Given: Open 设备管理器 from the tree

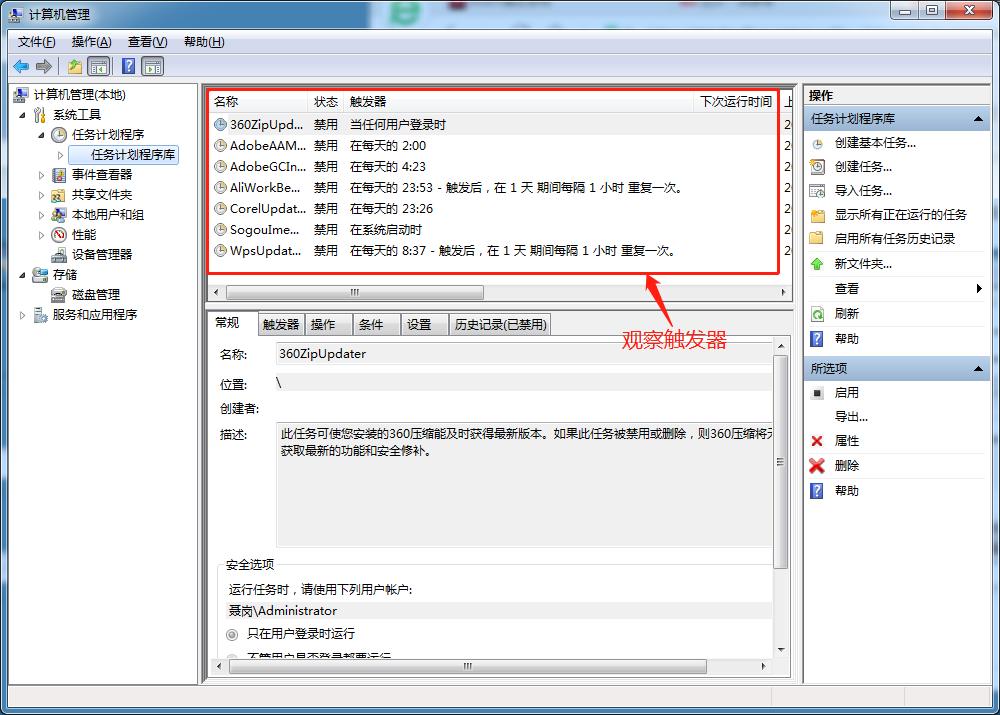Looking at the screenshot, I should (x=102, y=254).
